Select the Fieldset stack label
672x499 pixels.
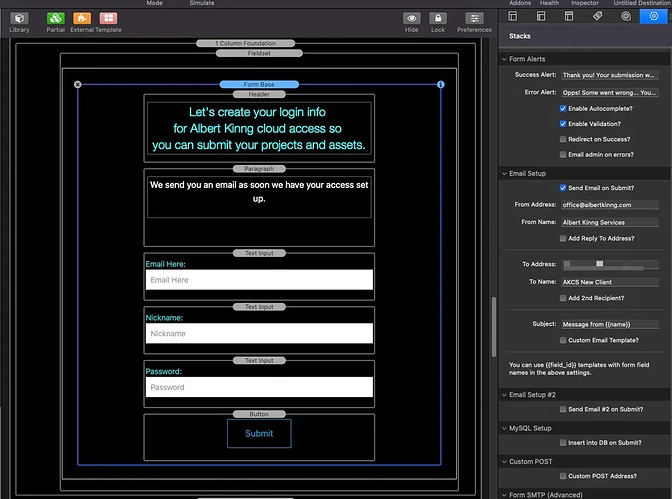pyautogui.click(x=259, y=54)
